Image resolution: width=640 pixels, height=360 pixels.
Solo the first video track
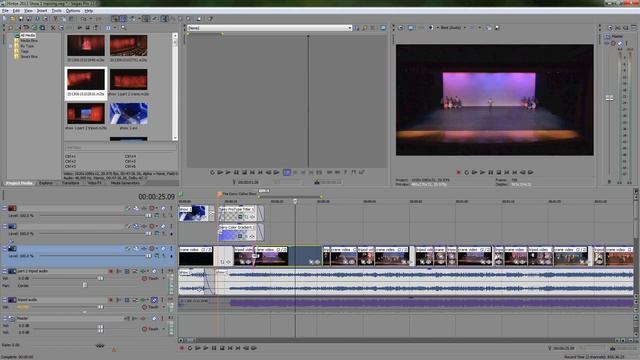coord(171,208)
